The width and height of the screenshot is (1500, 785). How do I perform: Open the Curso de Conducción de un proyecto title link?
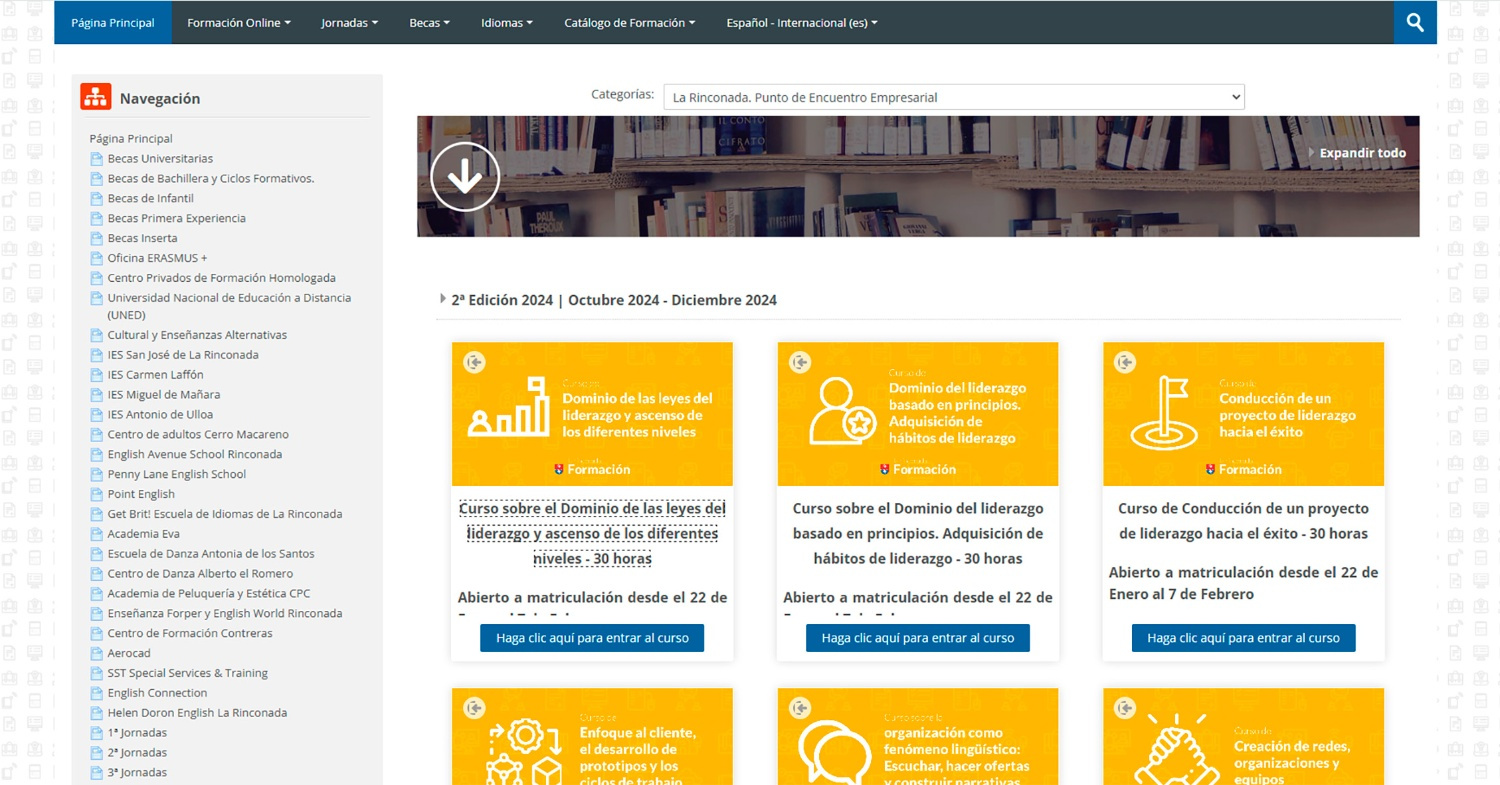pyautogui.click(x=1243, y=521)
